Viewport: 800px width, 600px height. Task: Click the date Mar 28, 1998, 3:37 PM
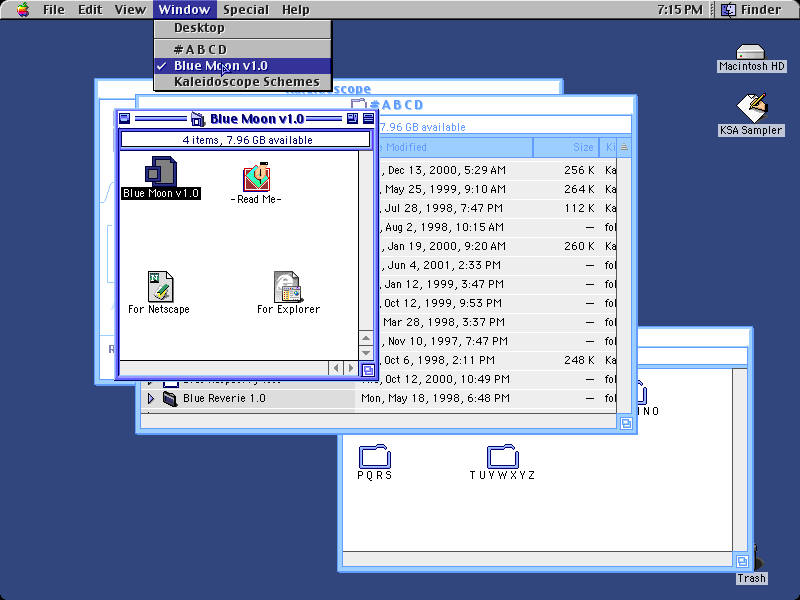[444, 322]
